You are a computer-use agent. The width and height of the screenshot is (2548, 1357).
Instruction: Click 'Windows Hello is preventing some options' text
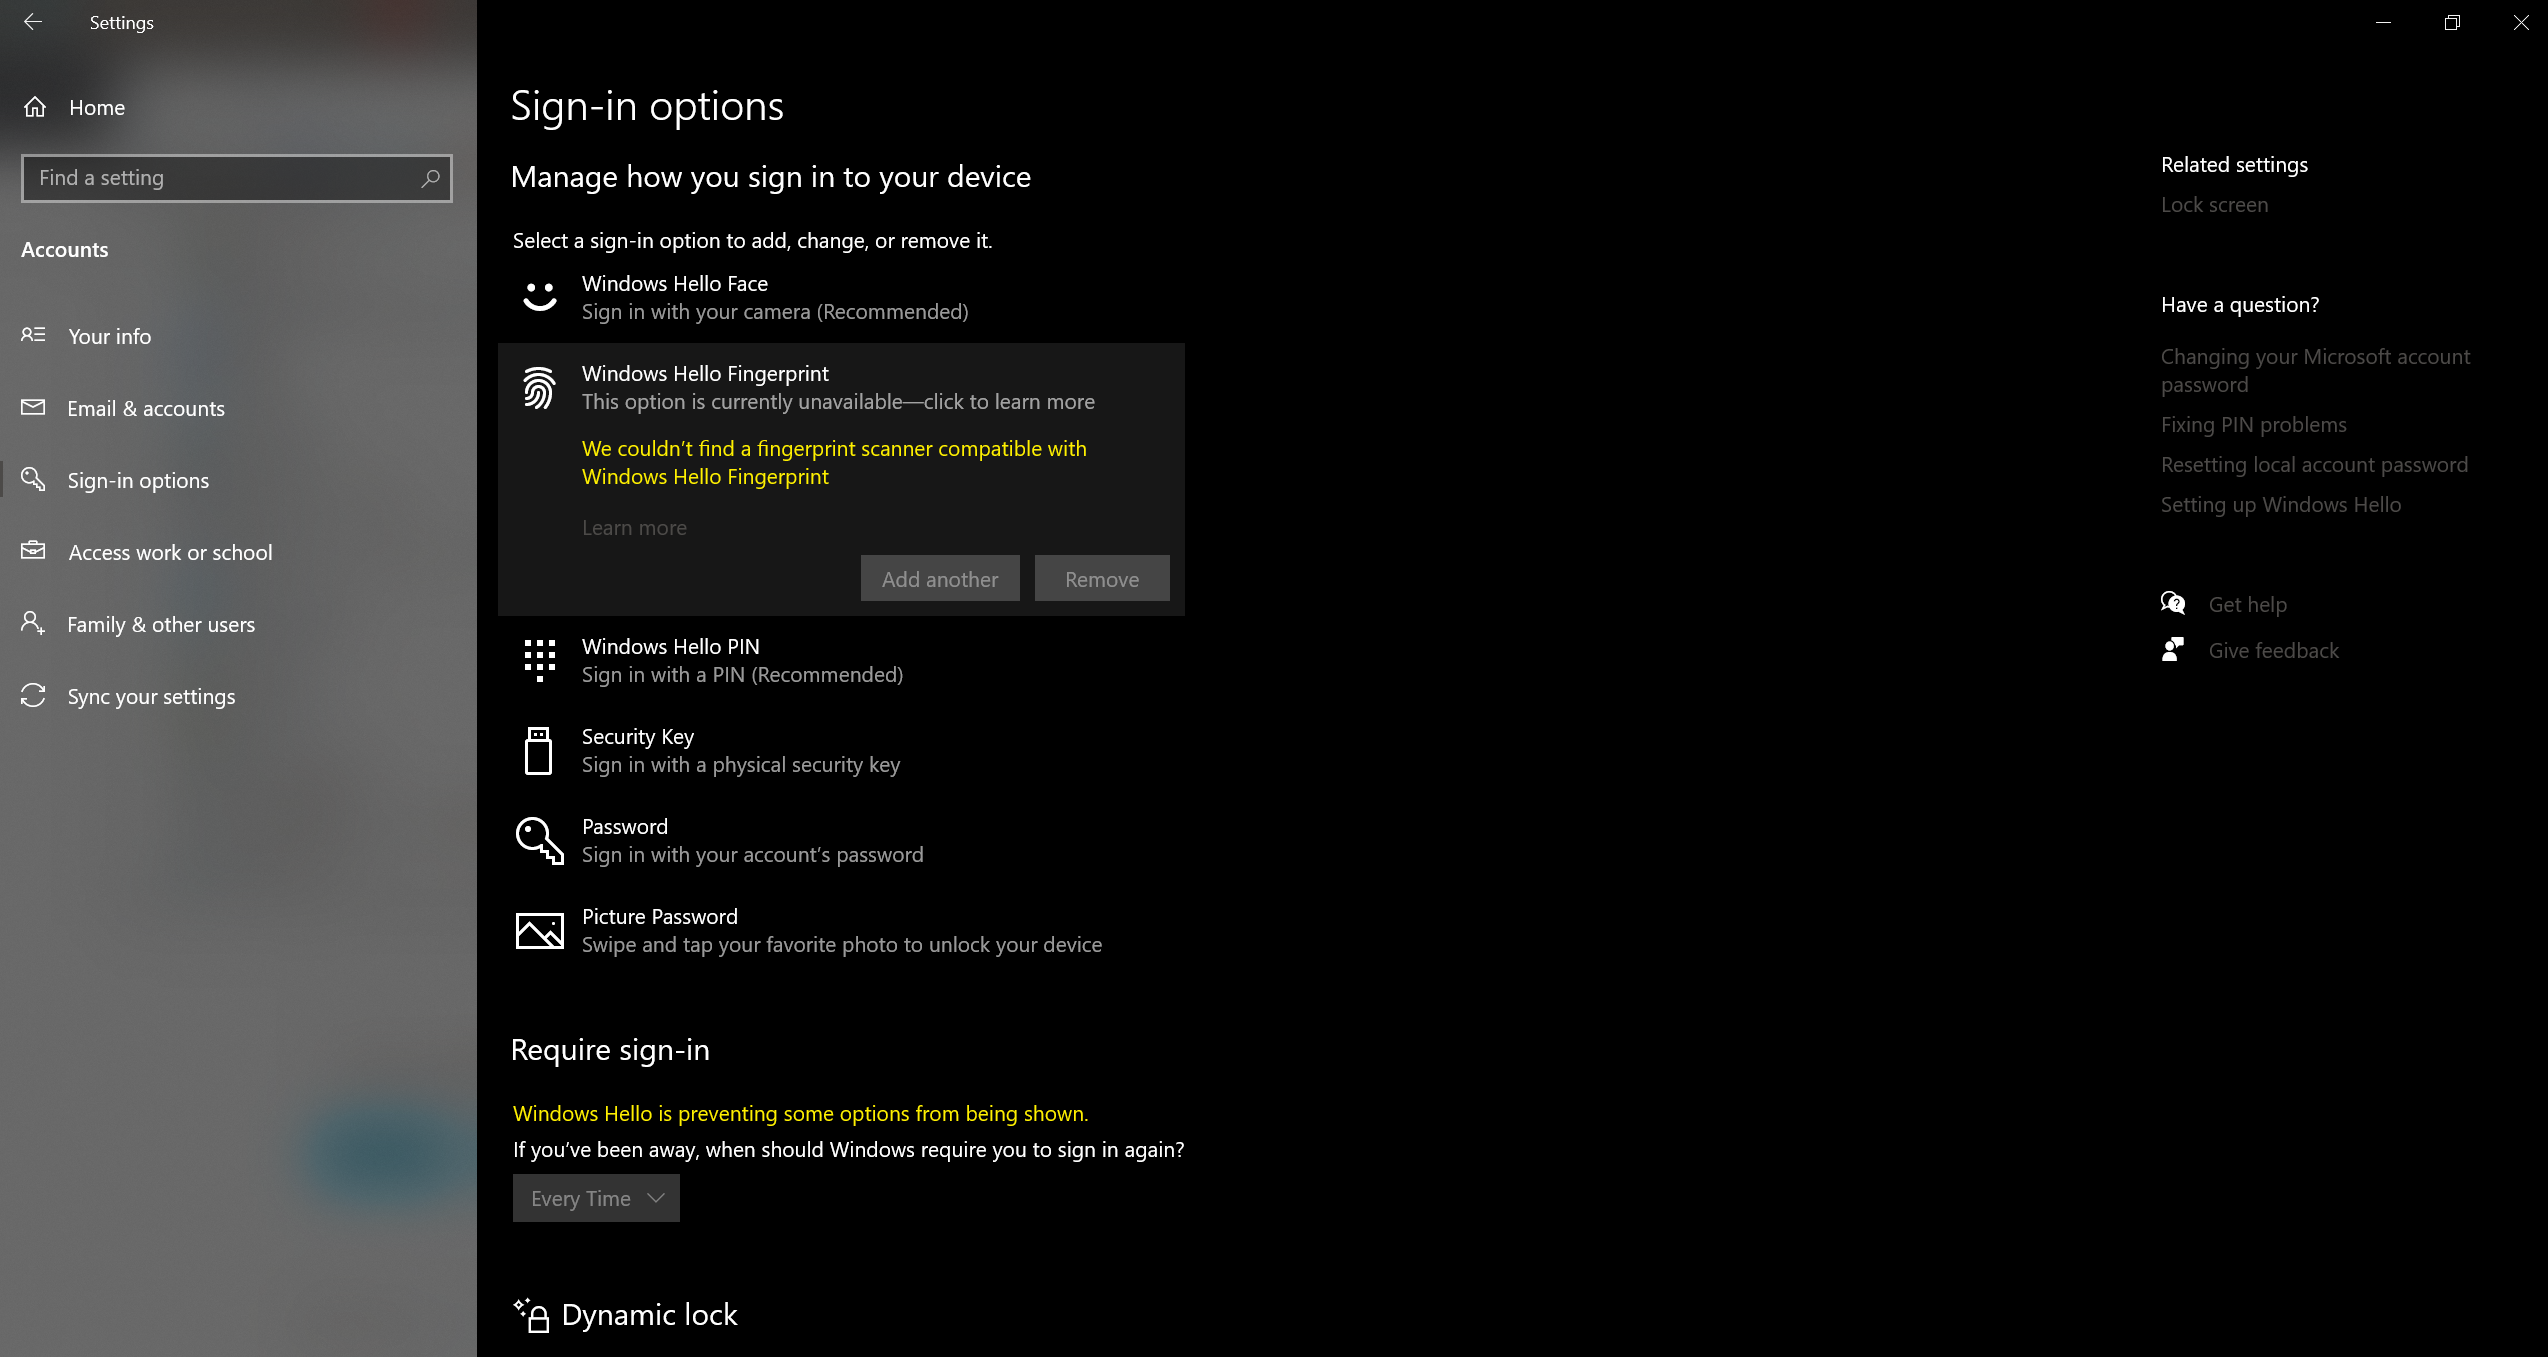[x=800, y=1113]
